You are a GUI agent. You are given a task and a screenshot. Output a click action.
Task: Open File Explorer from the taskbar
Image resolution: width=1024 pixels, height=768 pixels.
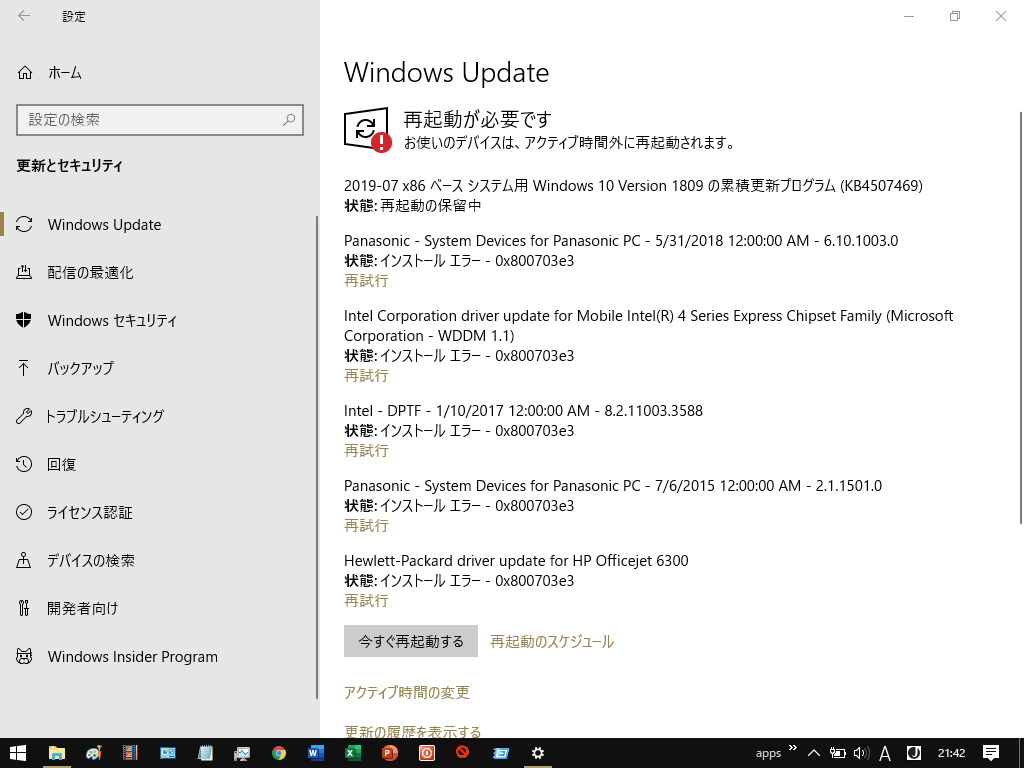click(57, 753)
